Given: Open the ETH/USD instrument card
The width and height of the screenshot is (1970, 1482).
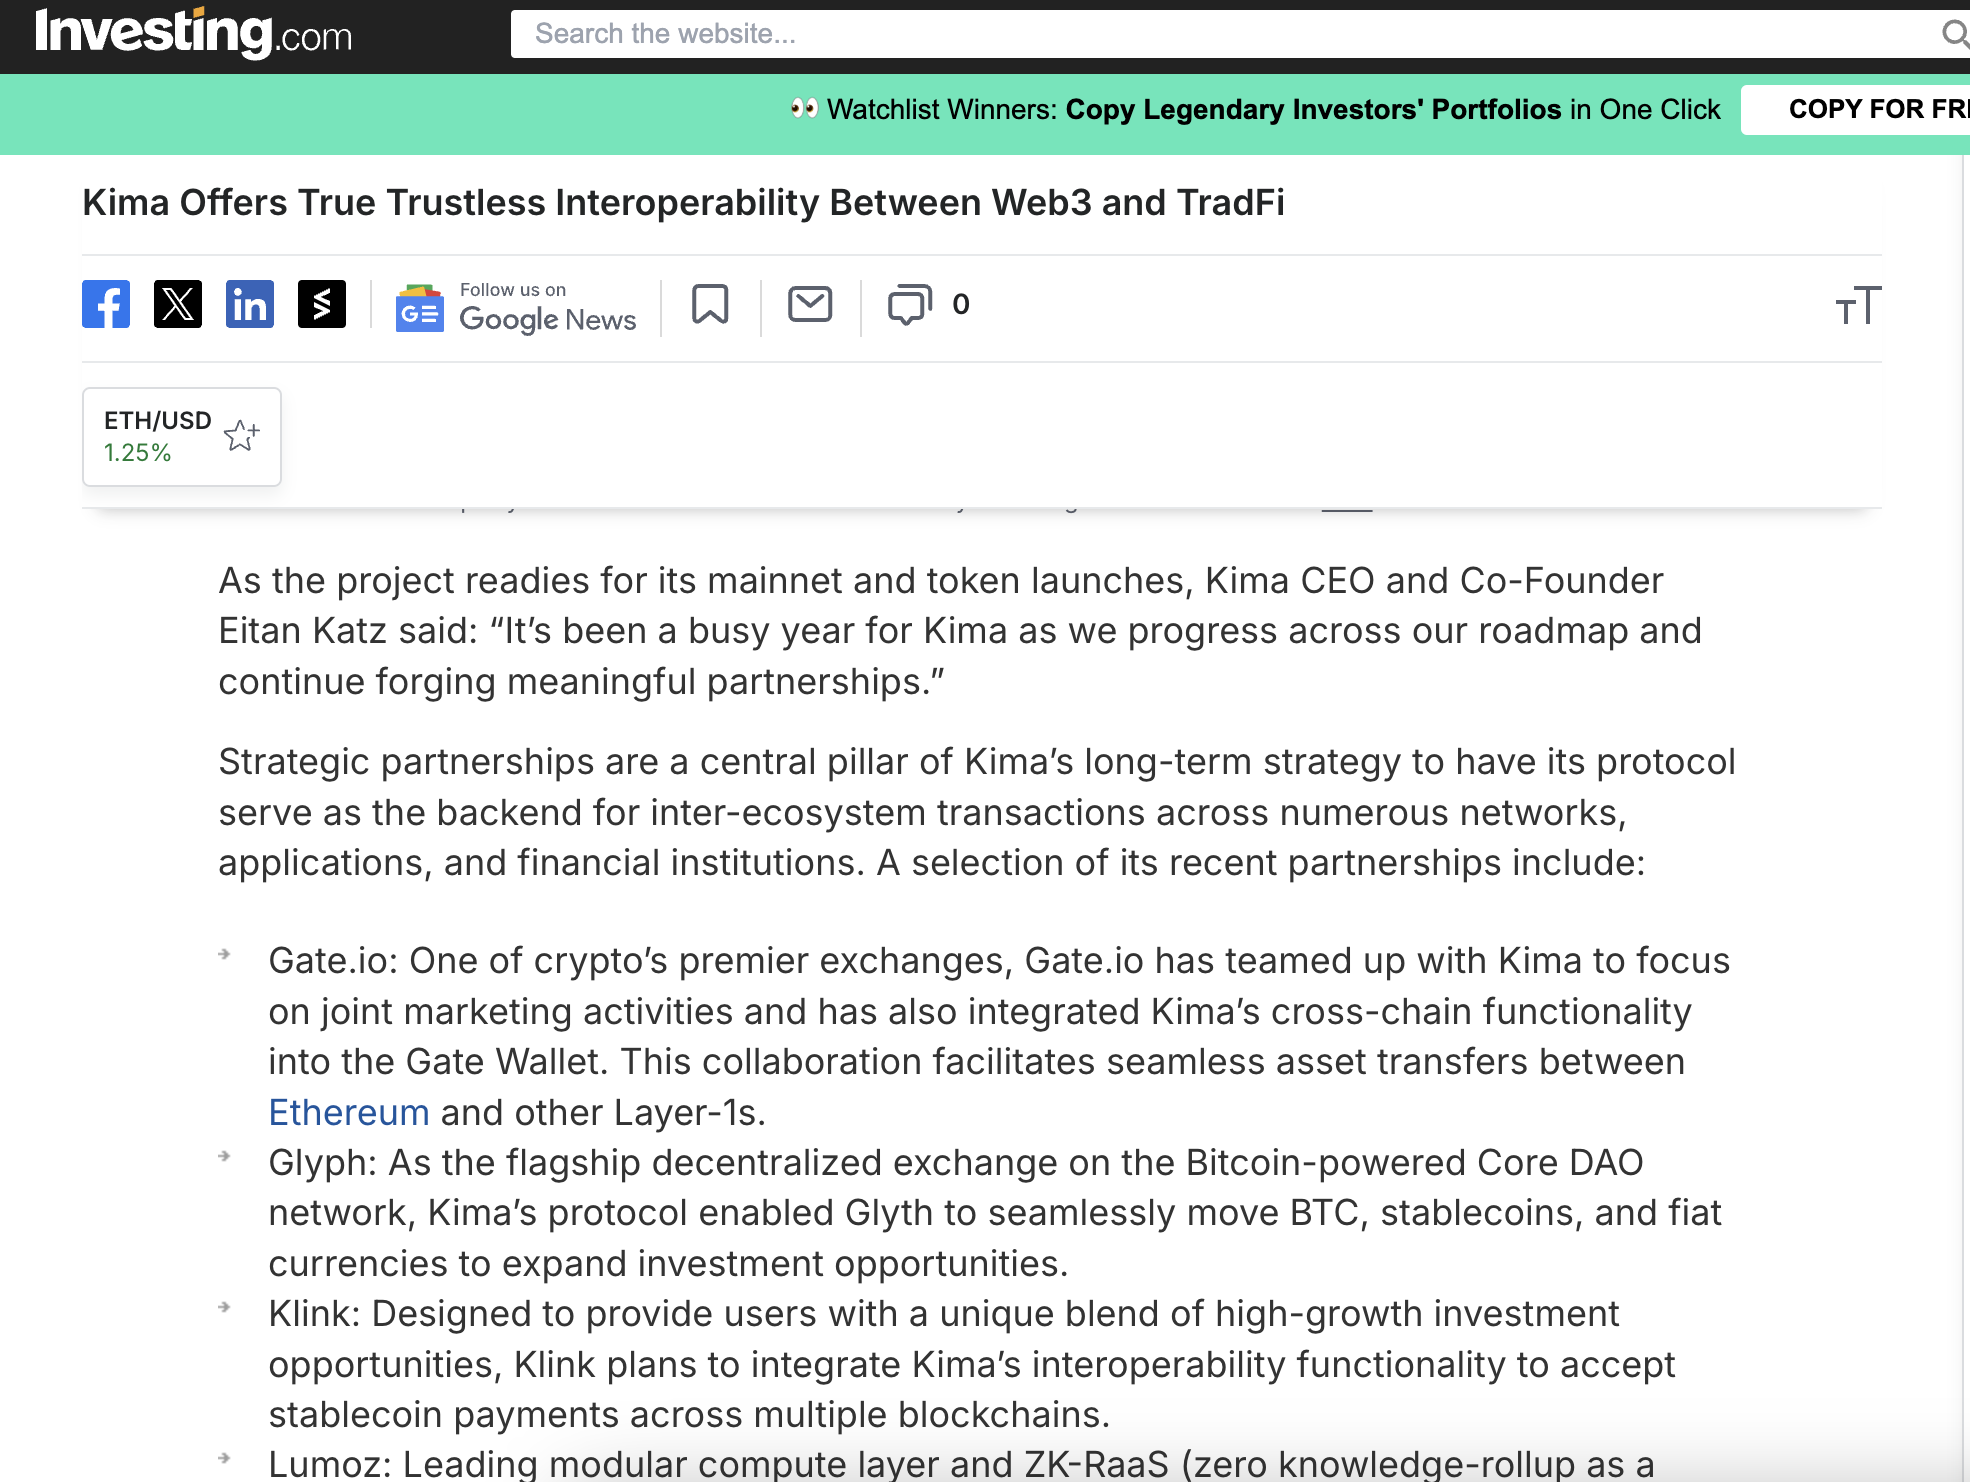Looking at the screenshot, I should point(157,436).
